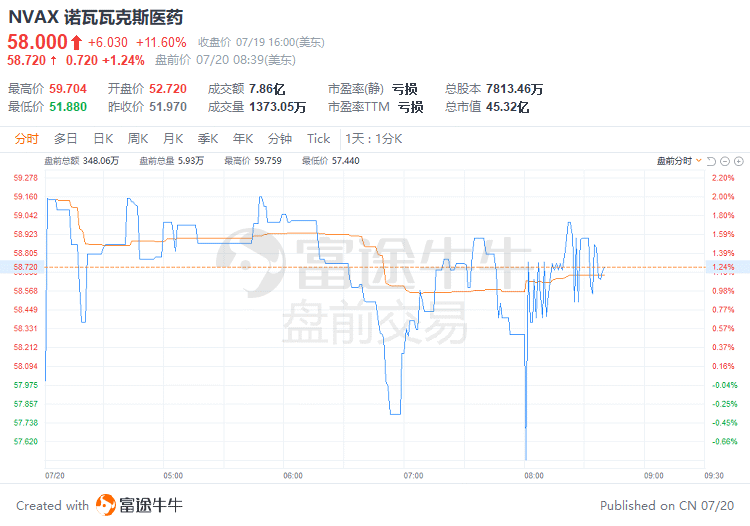Open the 月K chart tab

pyautogui.click(x=173, y=139)
